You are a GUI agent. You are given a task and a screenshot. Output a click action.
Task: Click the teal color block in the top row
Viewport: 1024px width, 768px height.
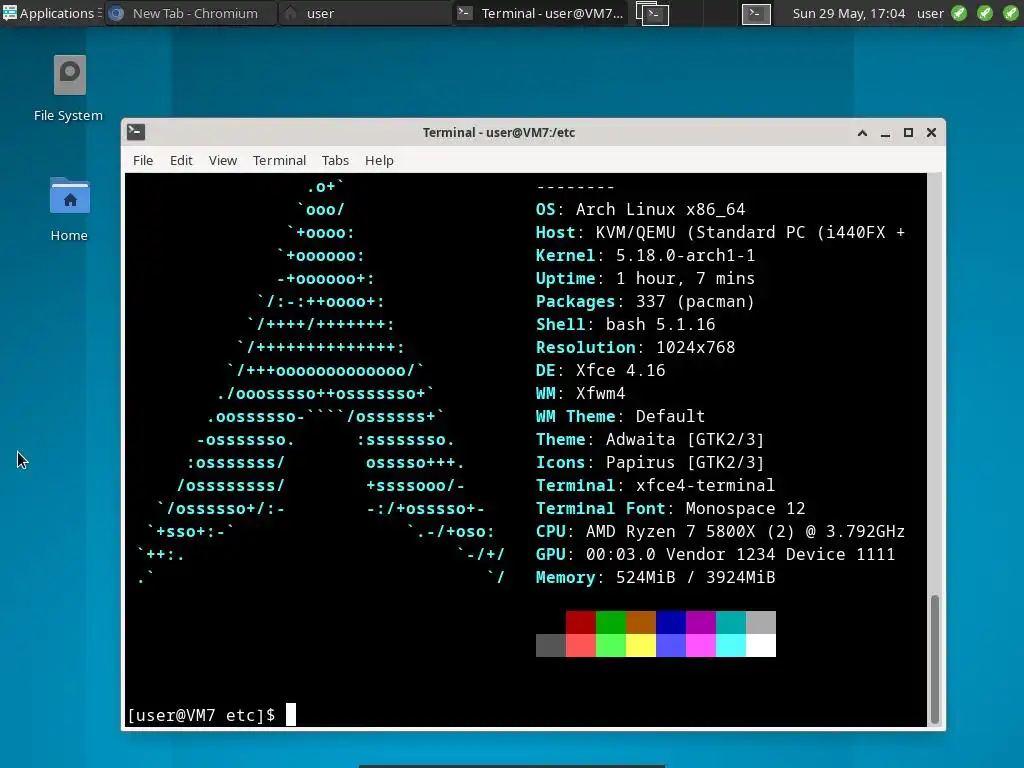click(x=731, y=622)
